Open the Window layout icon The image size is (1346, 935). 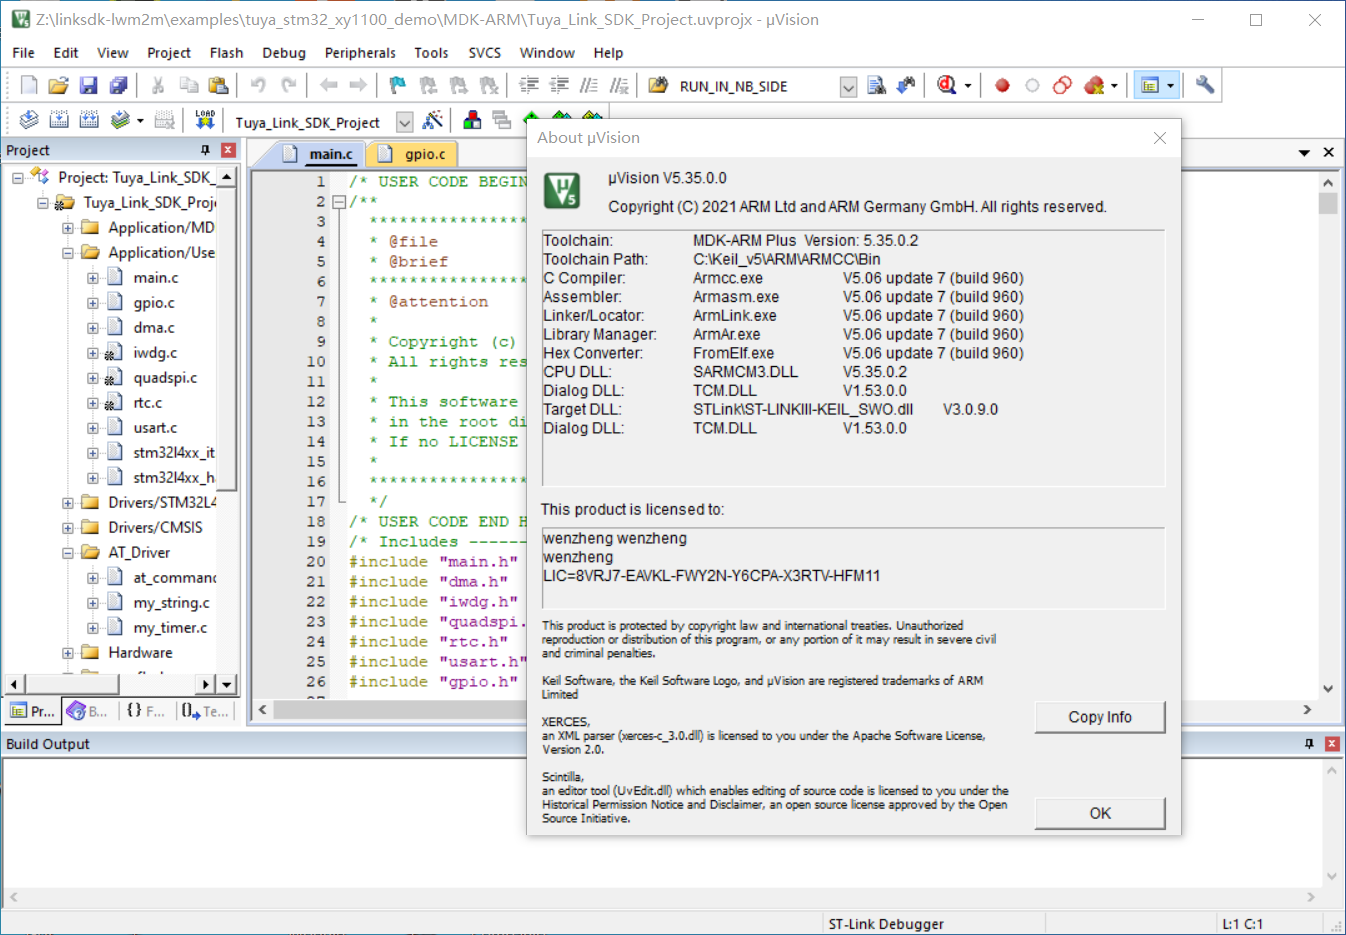(x=1150, y=86)
